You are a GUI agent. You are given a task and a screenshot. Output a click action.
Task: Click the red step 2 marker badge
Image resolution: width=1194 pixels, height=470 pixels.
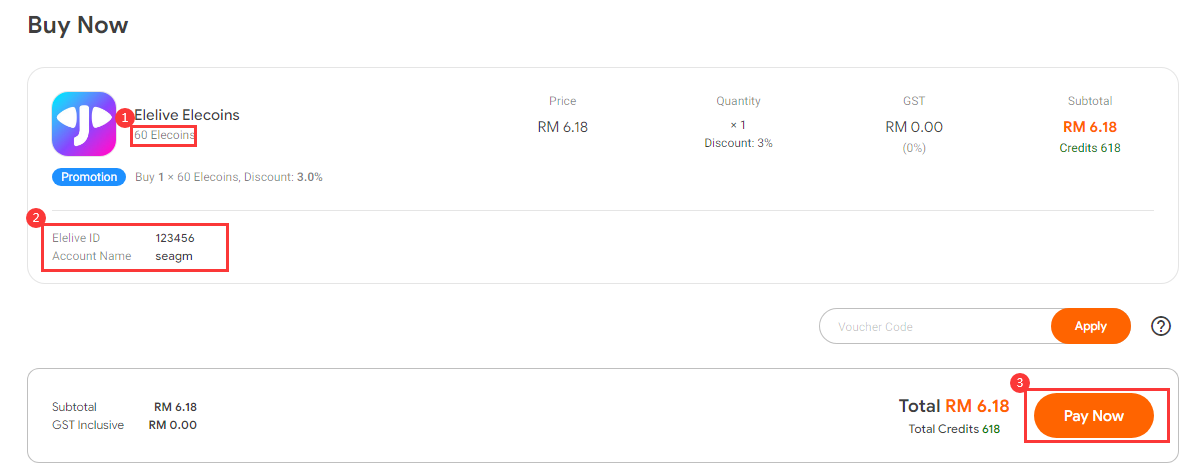(x=35, y=218)
